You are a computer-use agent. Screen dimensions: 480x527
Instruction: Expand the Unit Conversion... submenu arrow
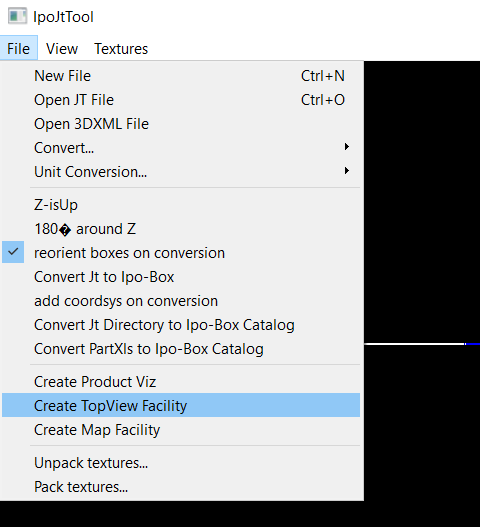click(347, 170)
